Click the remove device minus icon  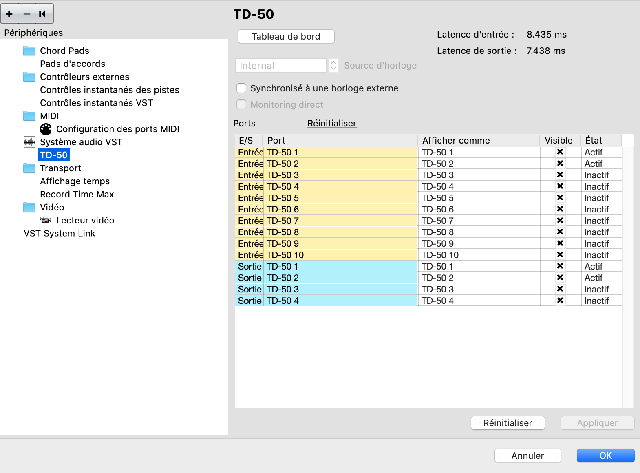point(27,14)
